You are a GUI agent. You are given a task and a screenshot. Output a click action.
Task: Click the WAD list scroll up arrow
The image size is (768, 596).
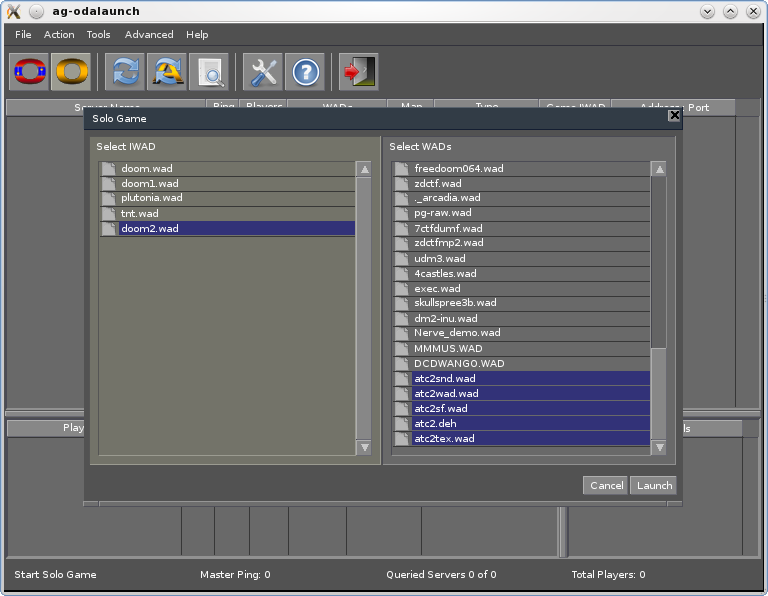[659, 169]
